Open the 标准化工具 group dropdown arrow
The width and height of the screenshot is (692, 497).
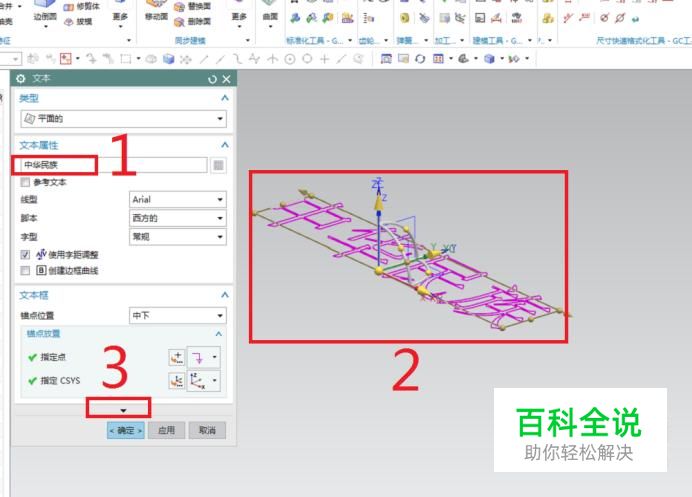point(350,41)
